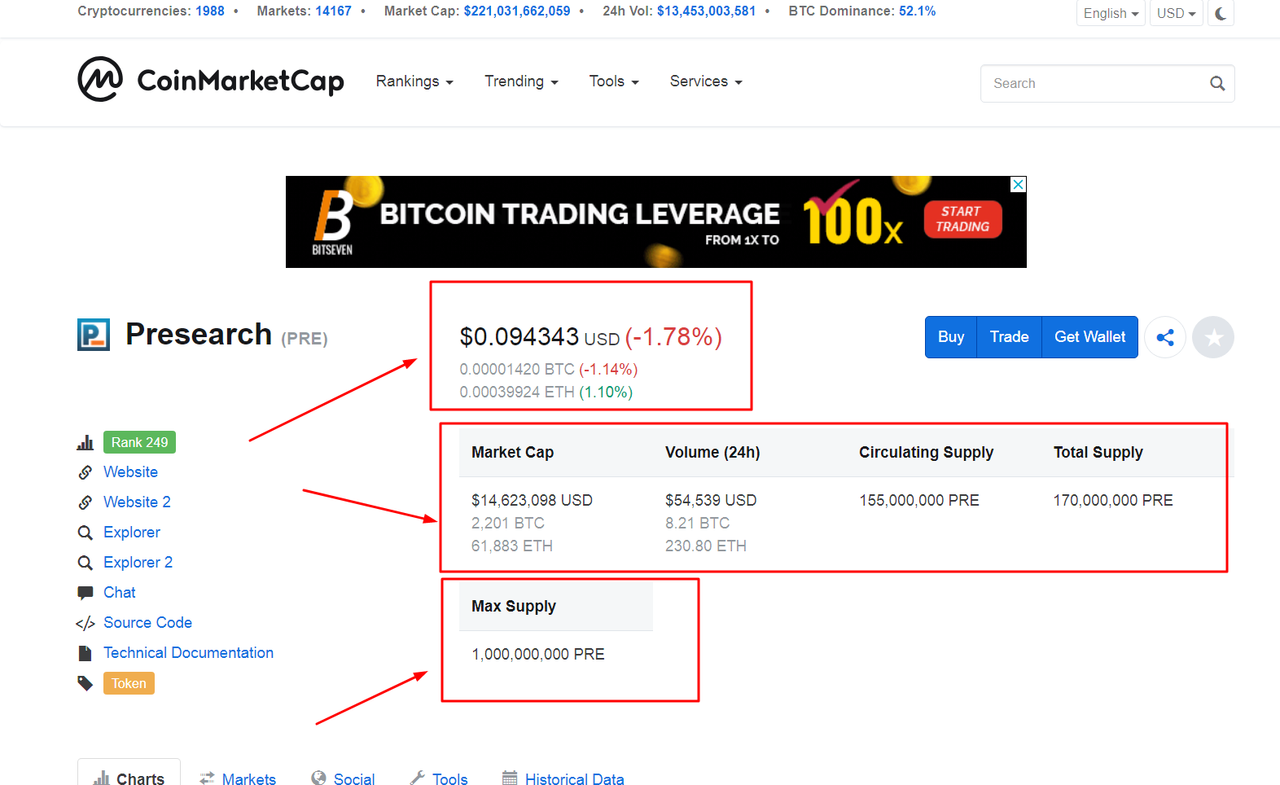Open the USD currency selector
Image resolution: width=1280 pixels, height=785 pixels.
point(1176,13)
